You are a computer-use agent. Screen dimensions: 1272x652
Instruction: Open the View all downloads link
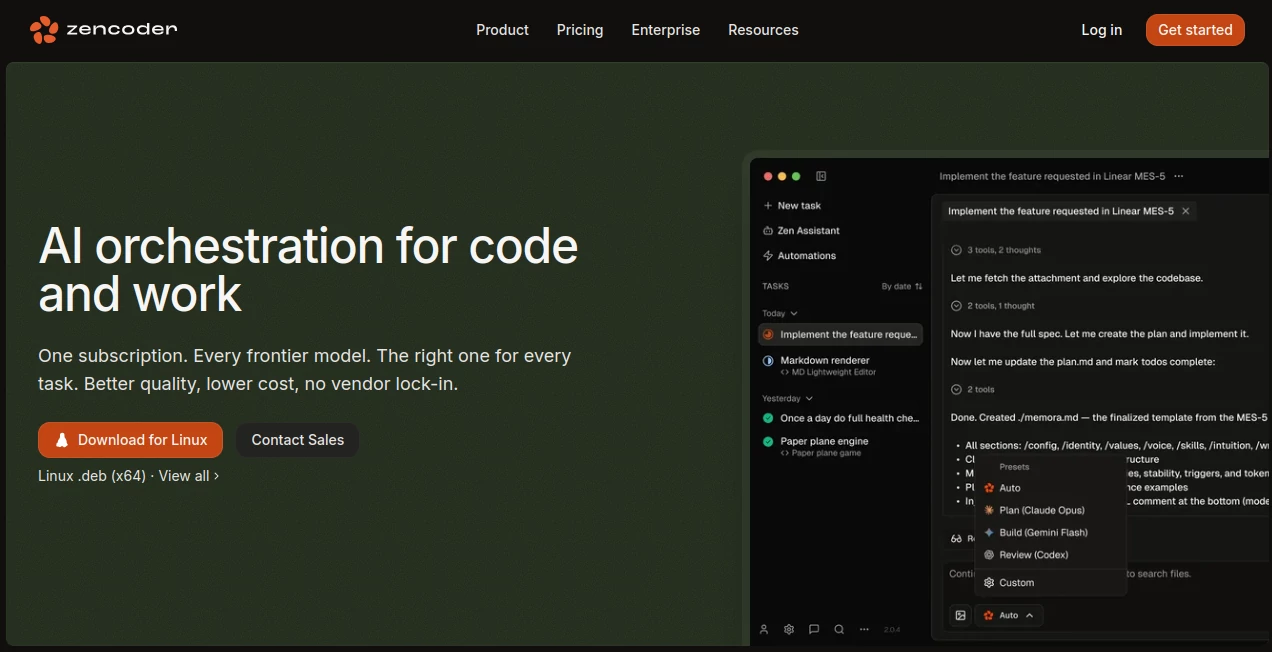pyautogui.click(x=188, y=476)
